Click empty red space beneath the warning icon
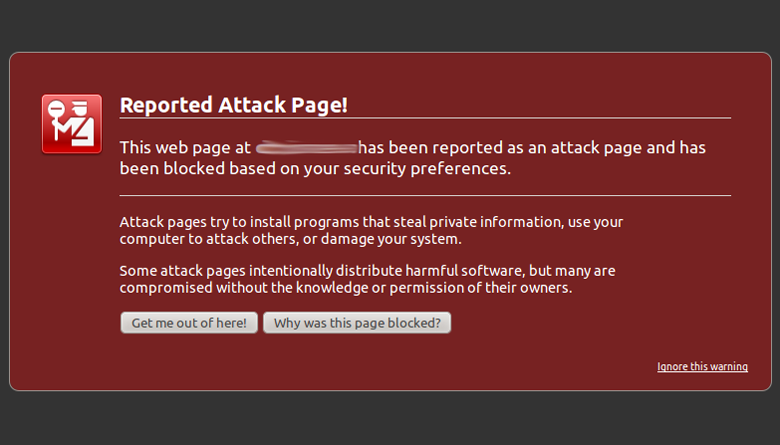The width and height of the screenshot is (780, 445). point(70,260)
